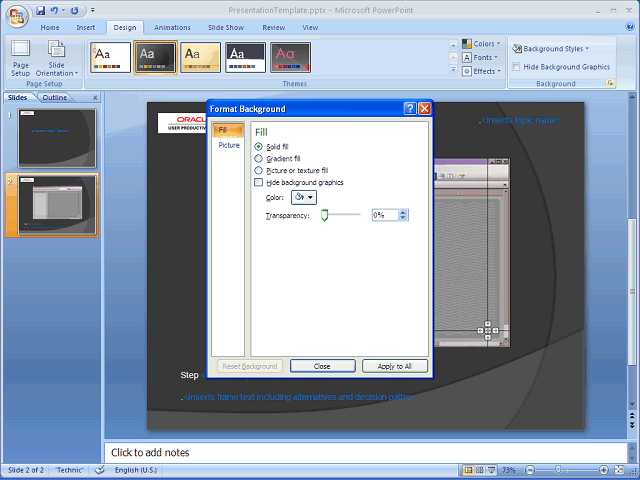
Task: Expand the Background Styles menu
Action: tap(551, 49)
